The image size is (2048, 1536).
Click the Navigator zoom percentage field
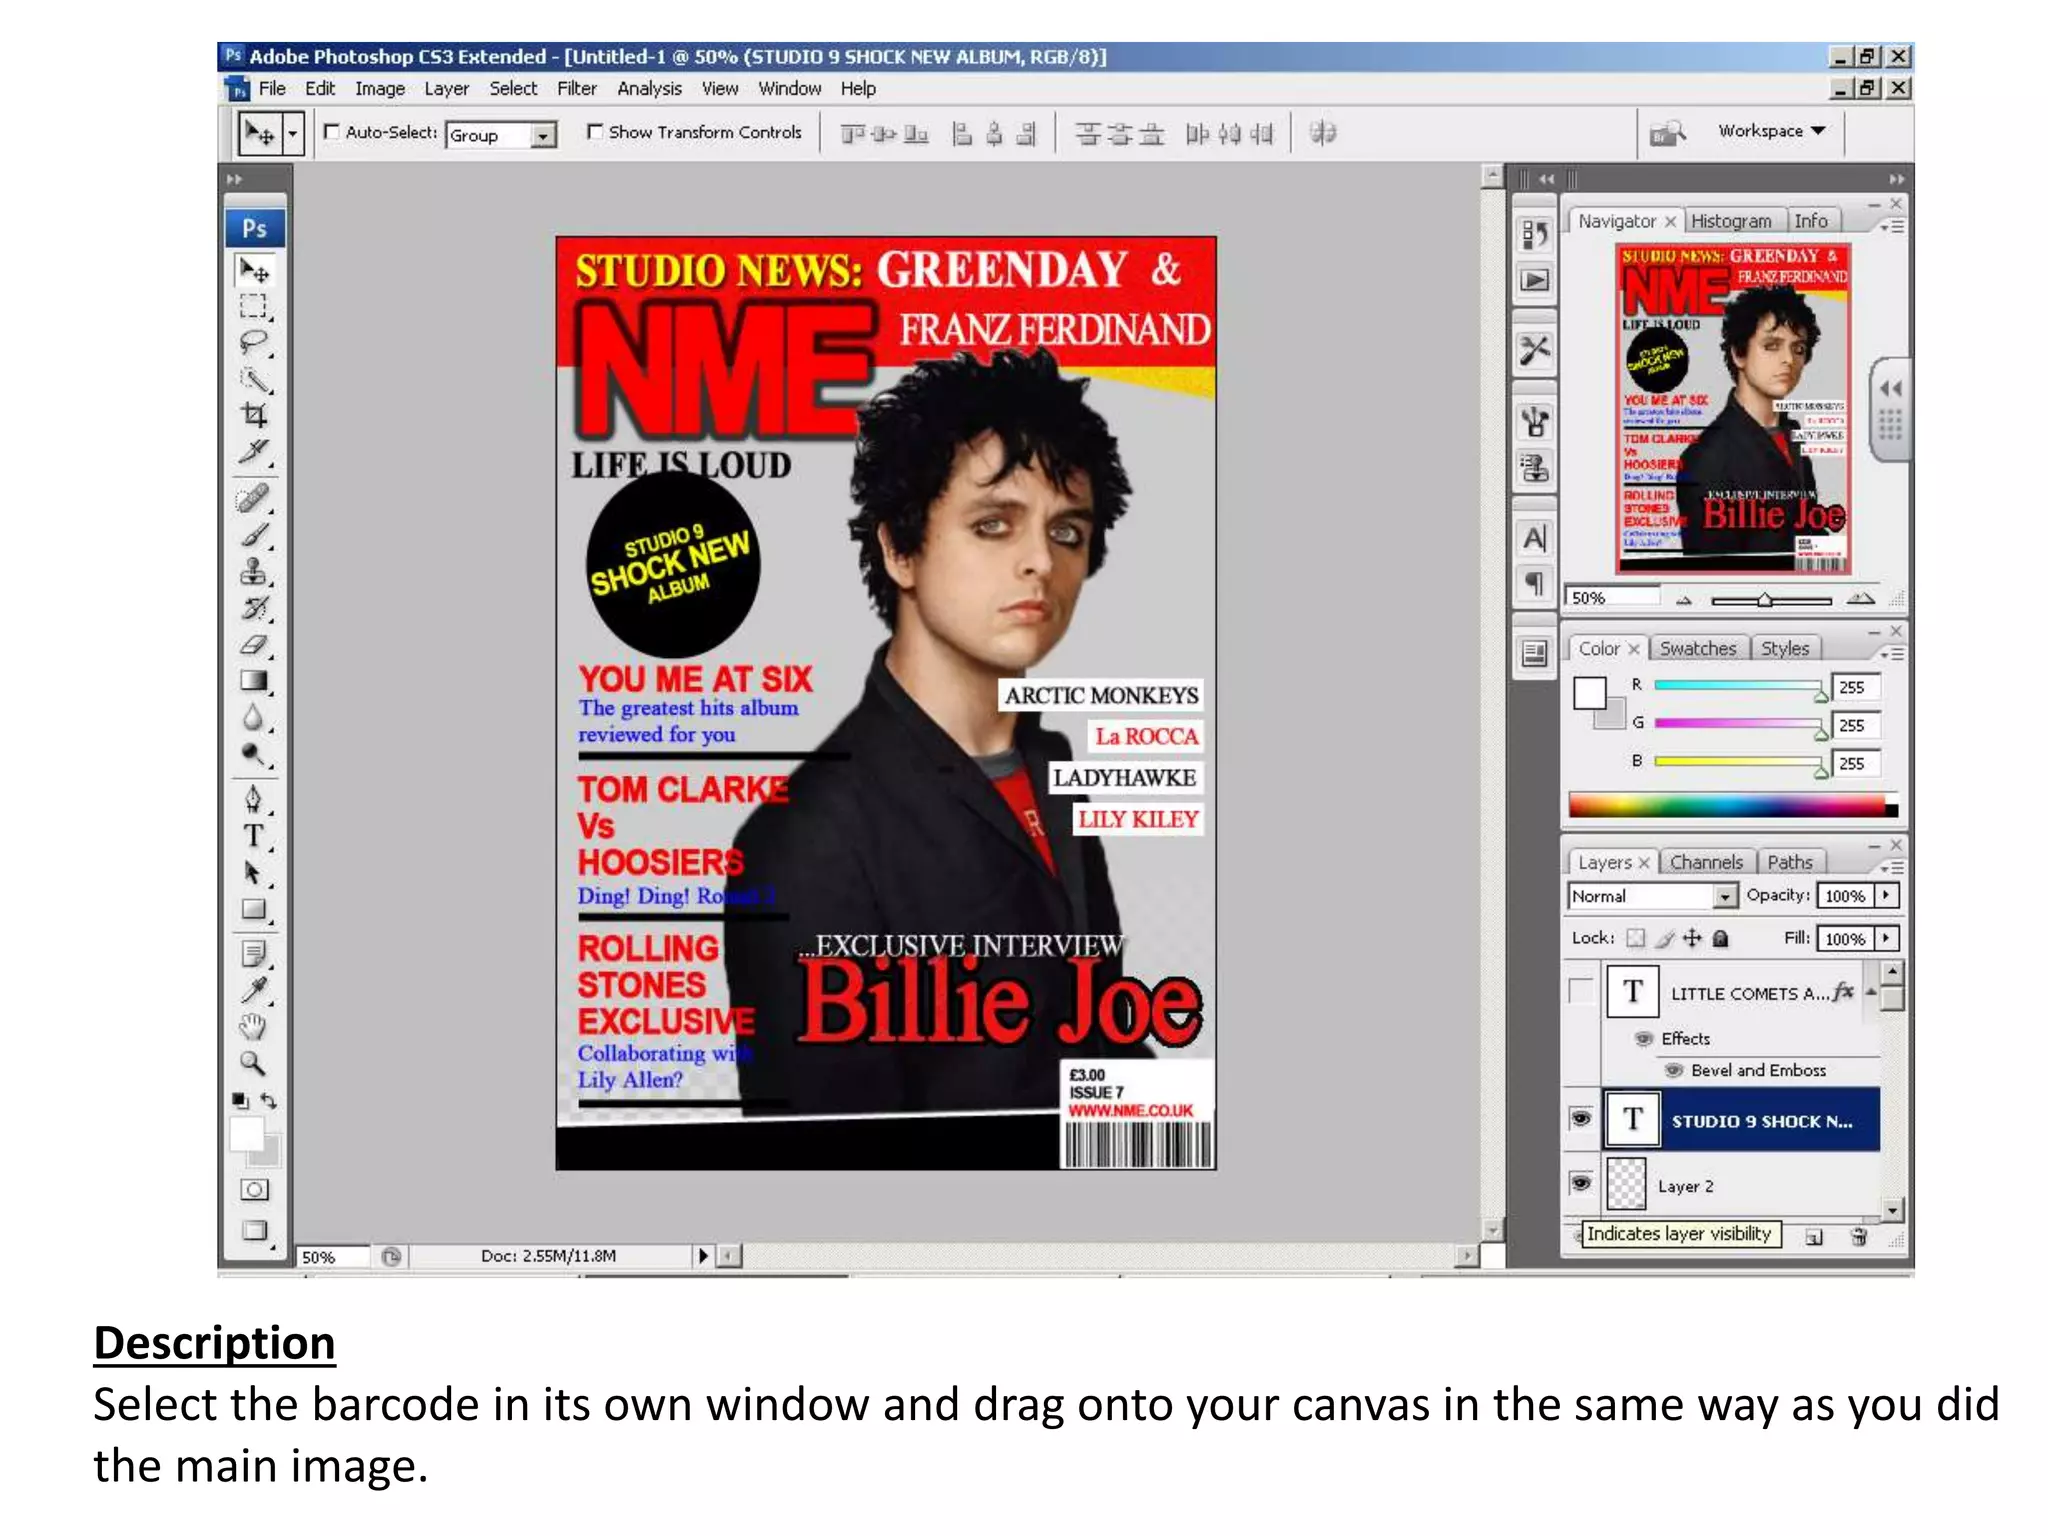point(1613,598)
